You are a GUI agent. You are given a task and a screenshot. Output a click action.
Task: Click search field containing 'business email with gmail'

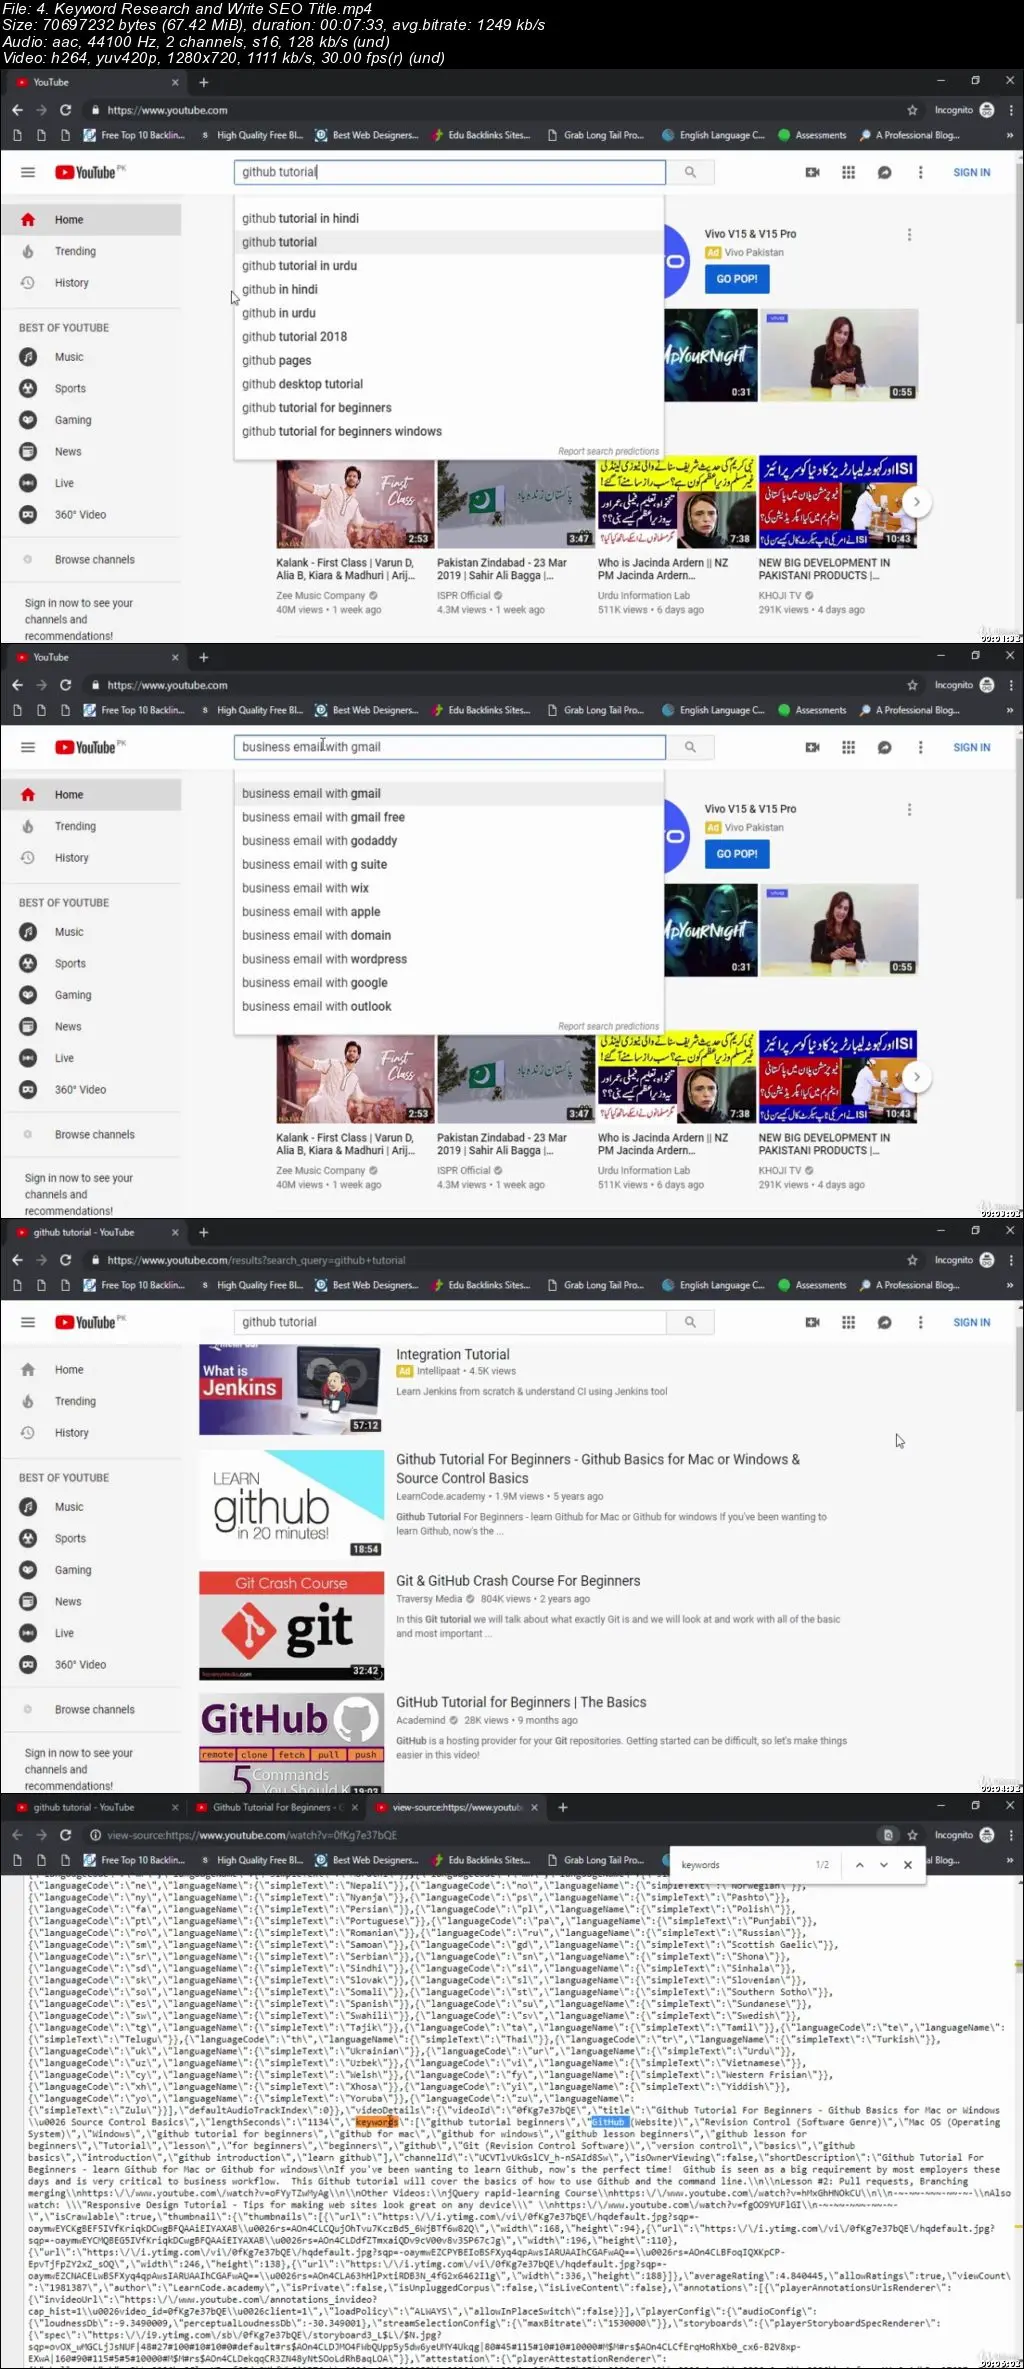(449, 747)
